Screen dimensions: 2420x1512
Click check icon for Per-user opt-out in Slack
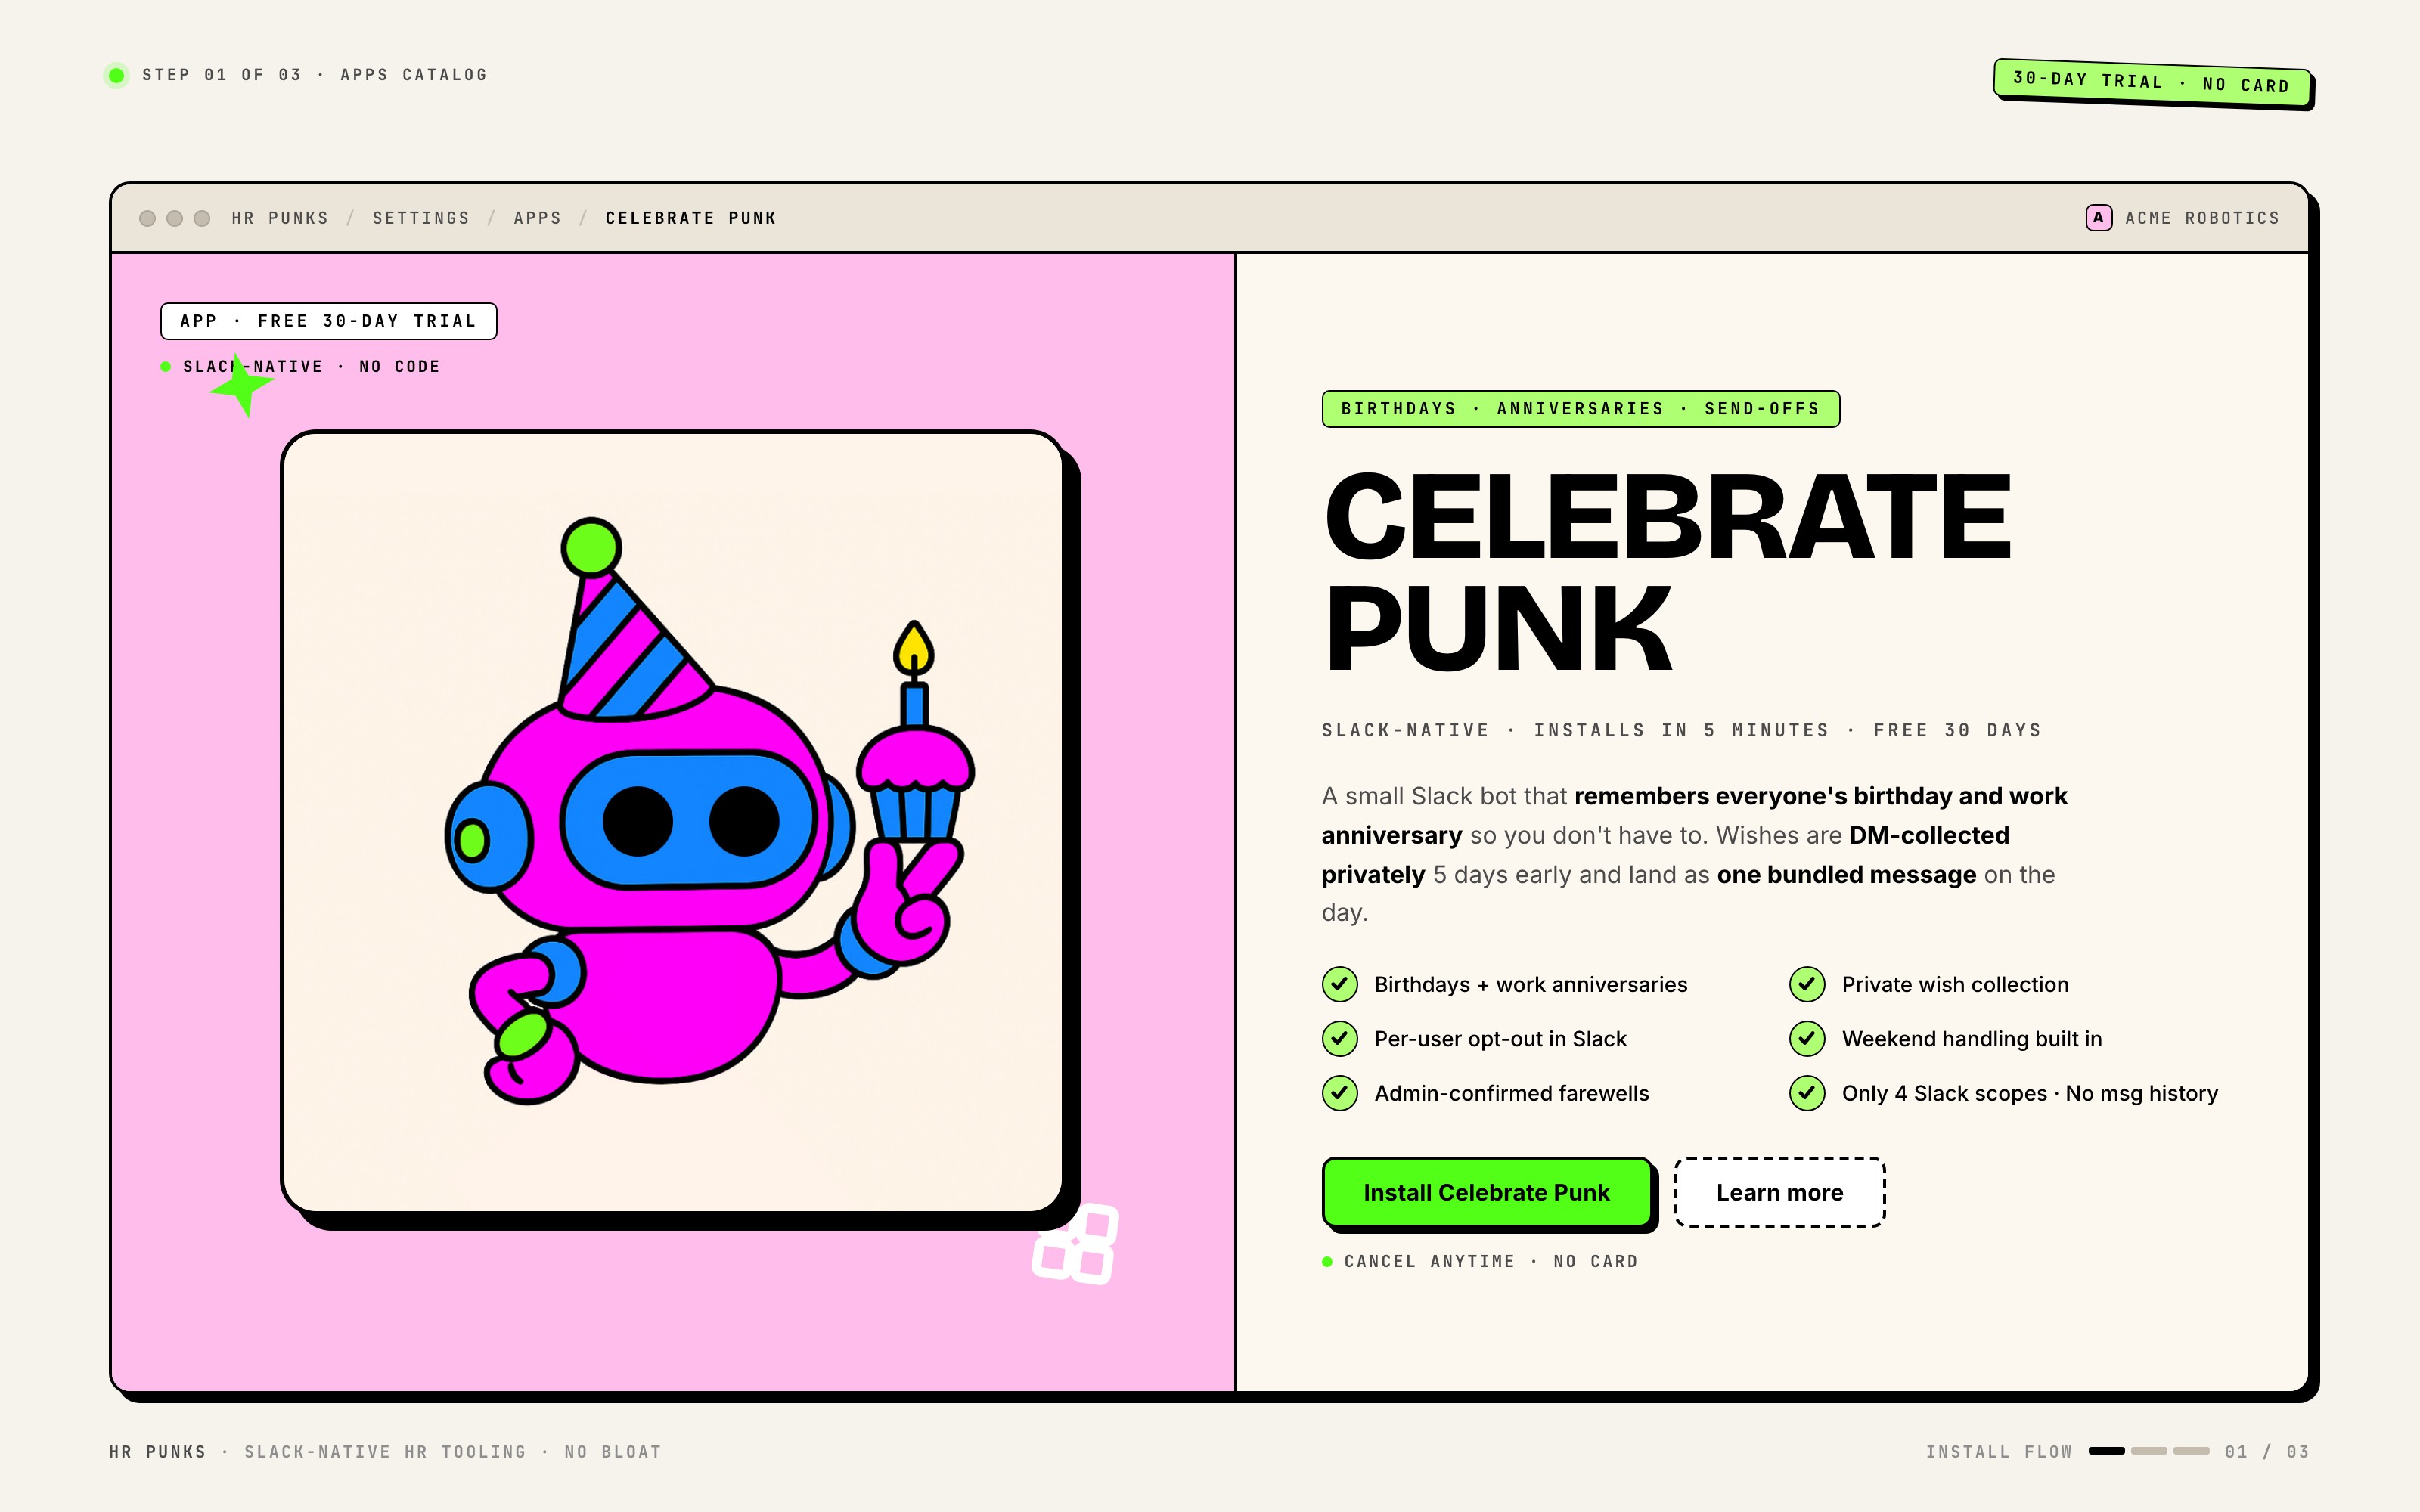(1340, 1039)
